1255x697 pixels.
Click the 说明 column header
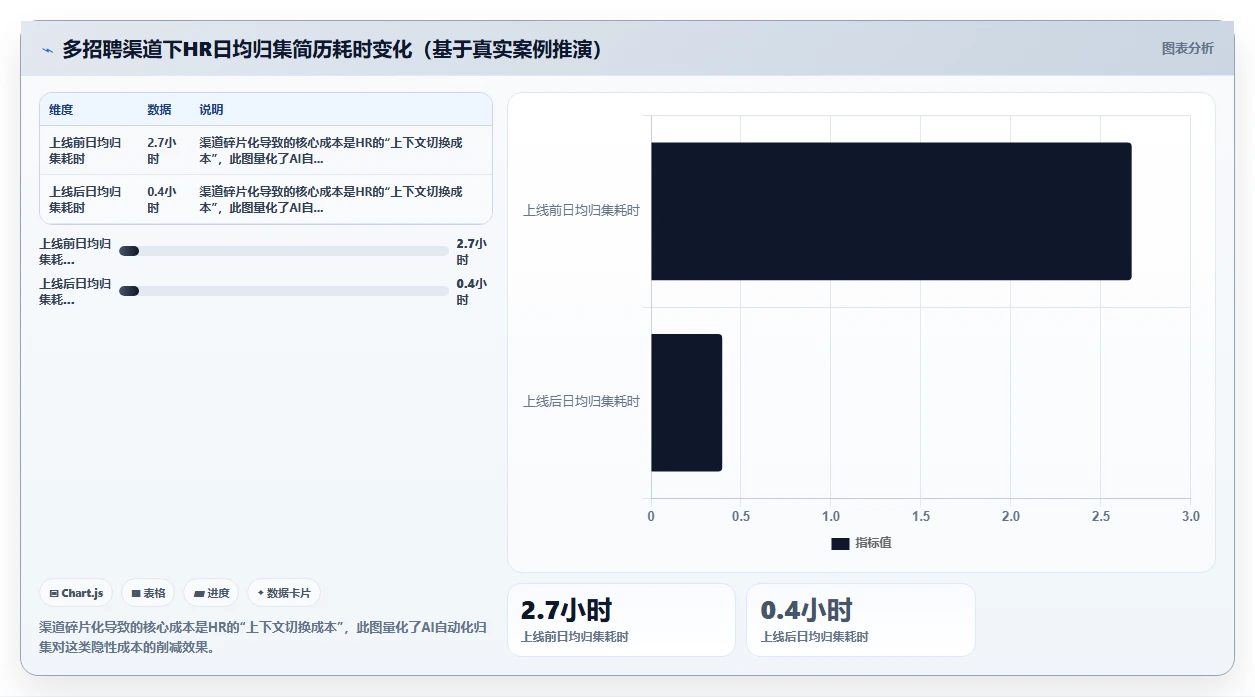[211, 110]
